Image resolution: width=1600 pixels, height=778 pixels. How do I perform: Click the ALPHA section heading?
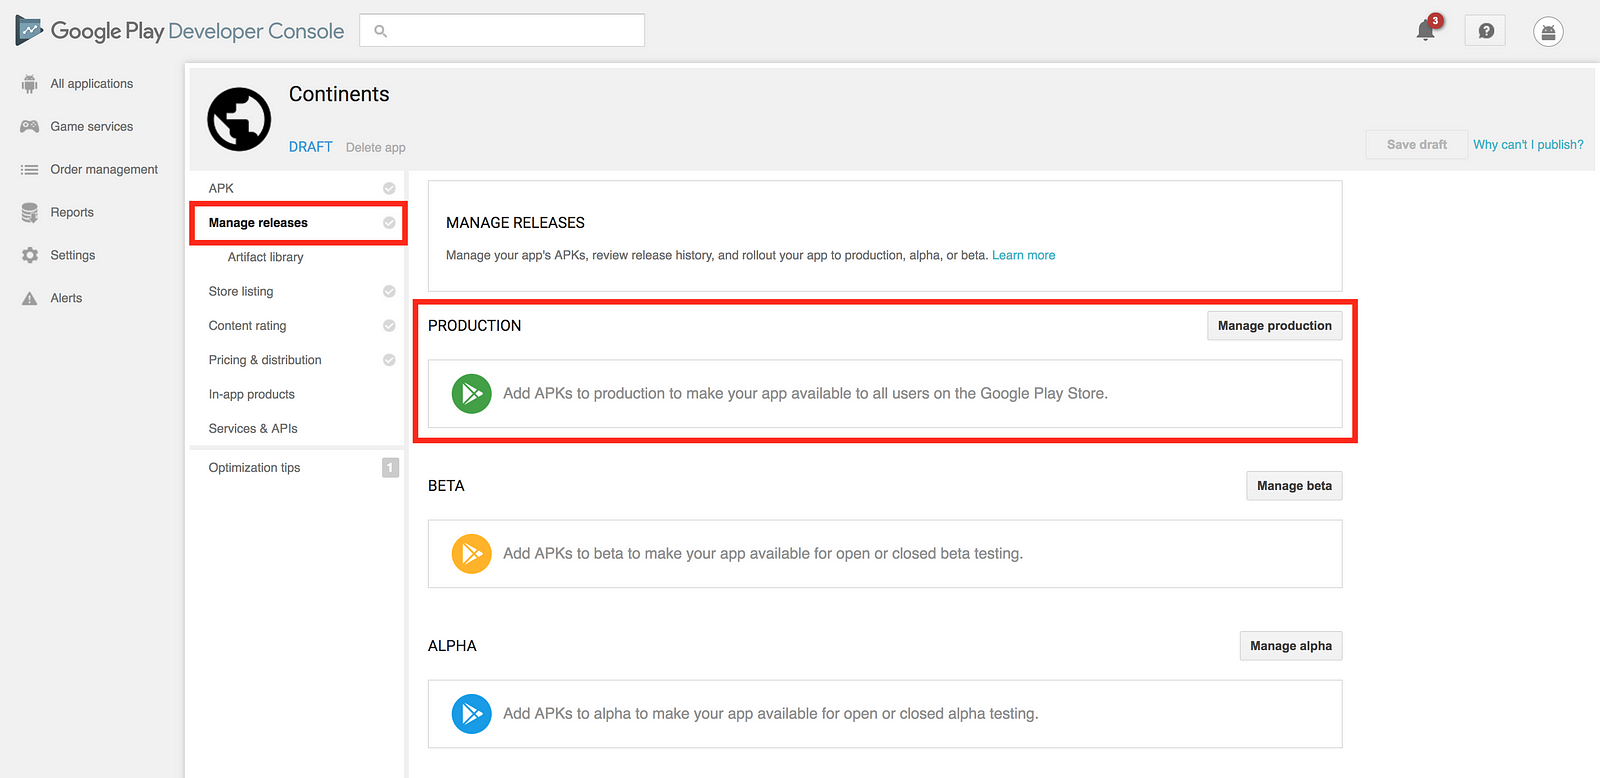(x=452, y=646)
